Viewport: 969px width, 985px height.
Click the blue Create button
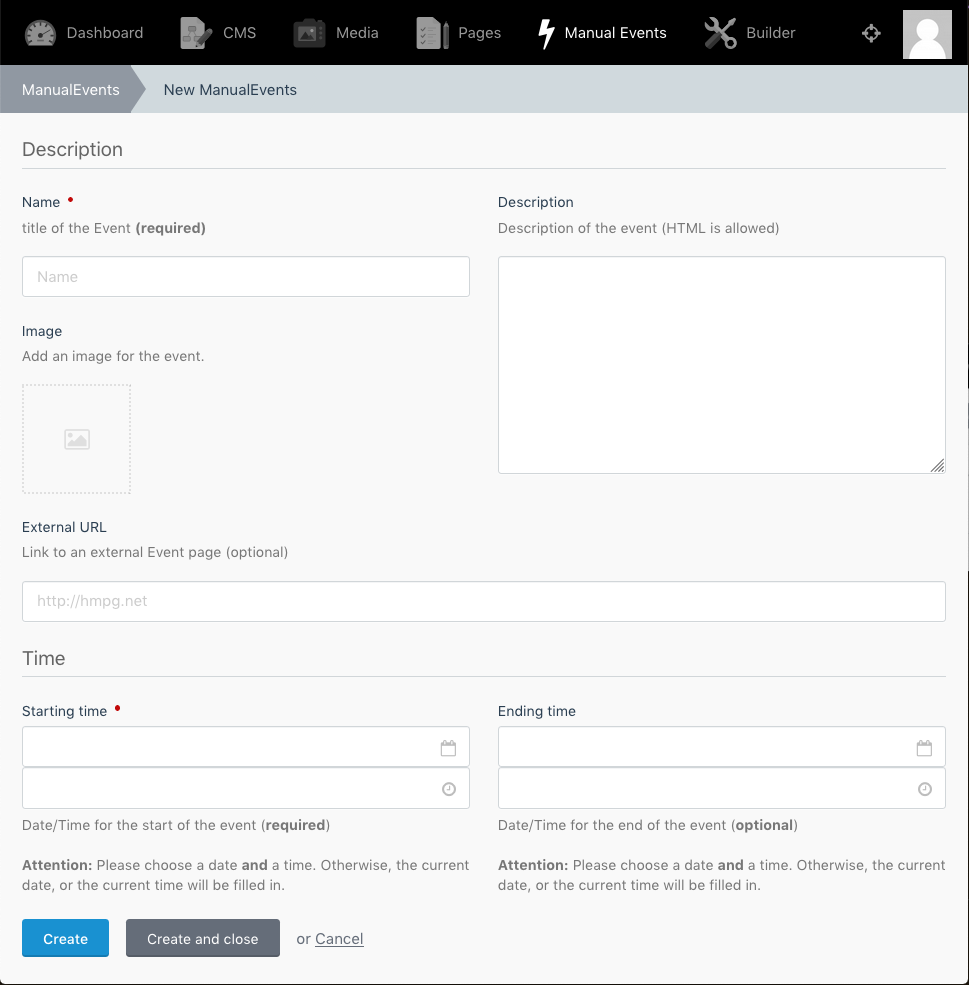[x=65, y=939]
